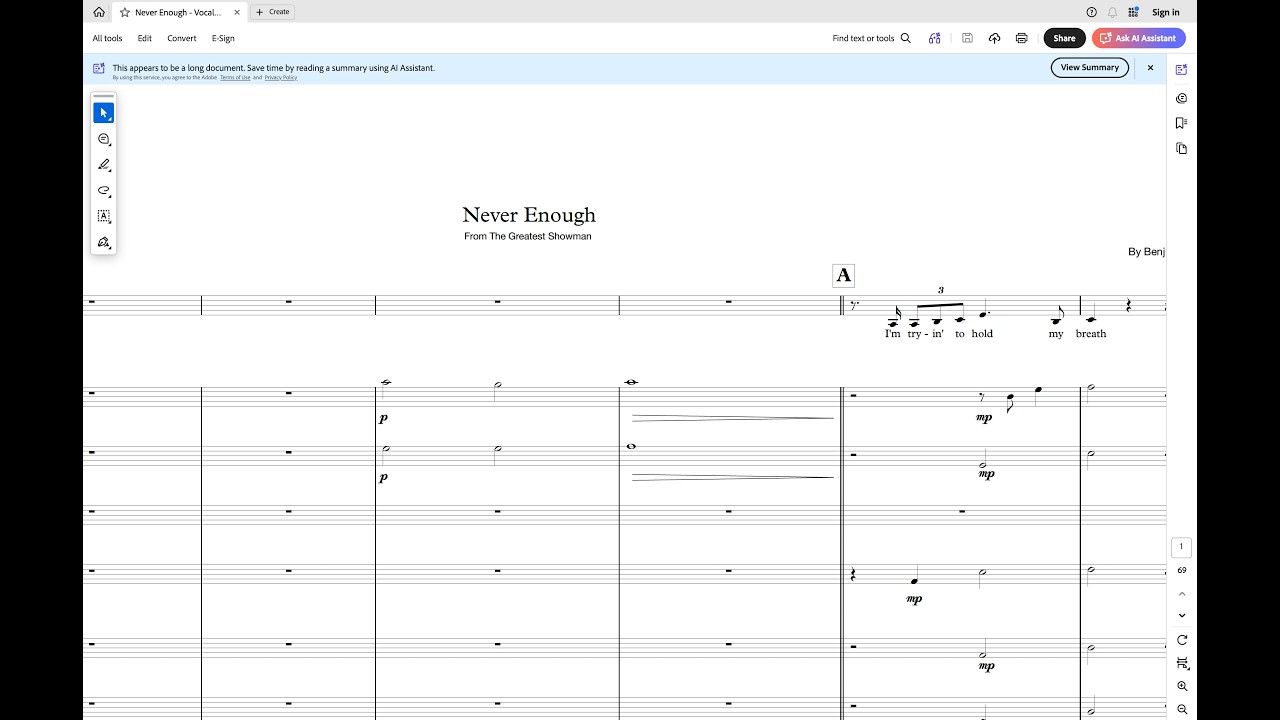
Task: Click Find text or tools search
Action: click(871, 38)
